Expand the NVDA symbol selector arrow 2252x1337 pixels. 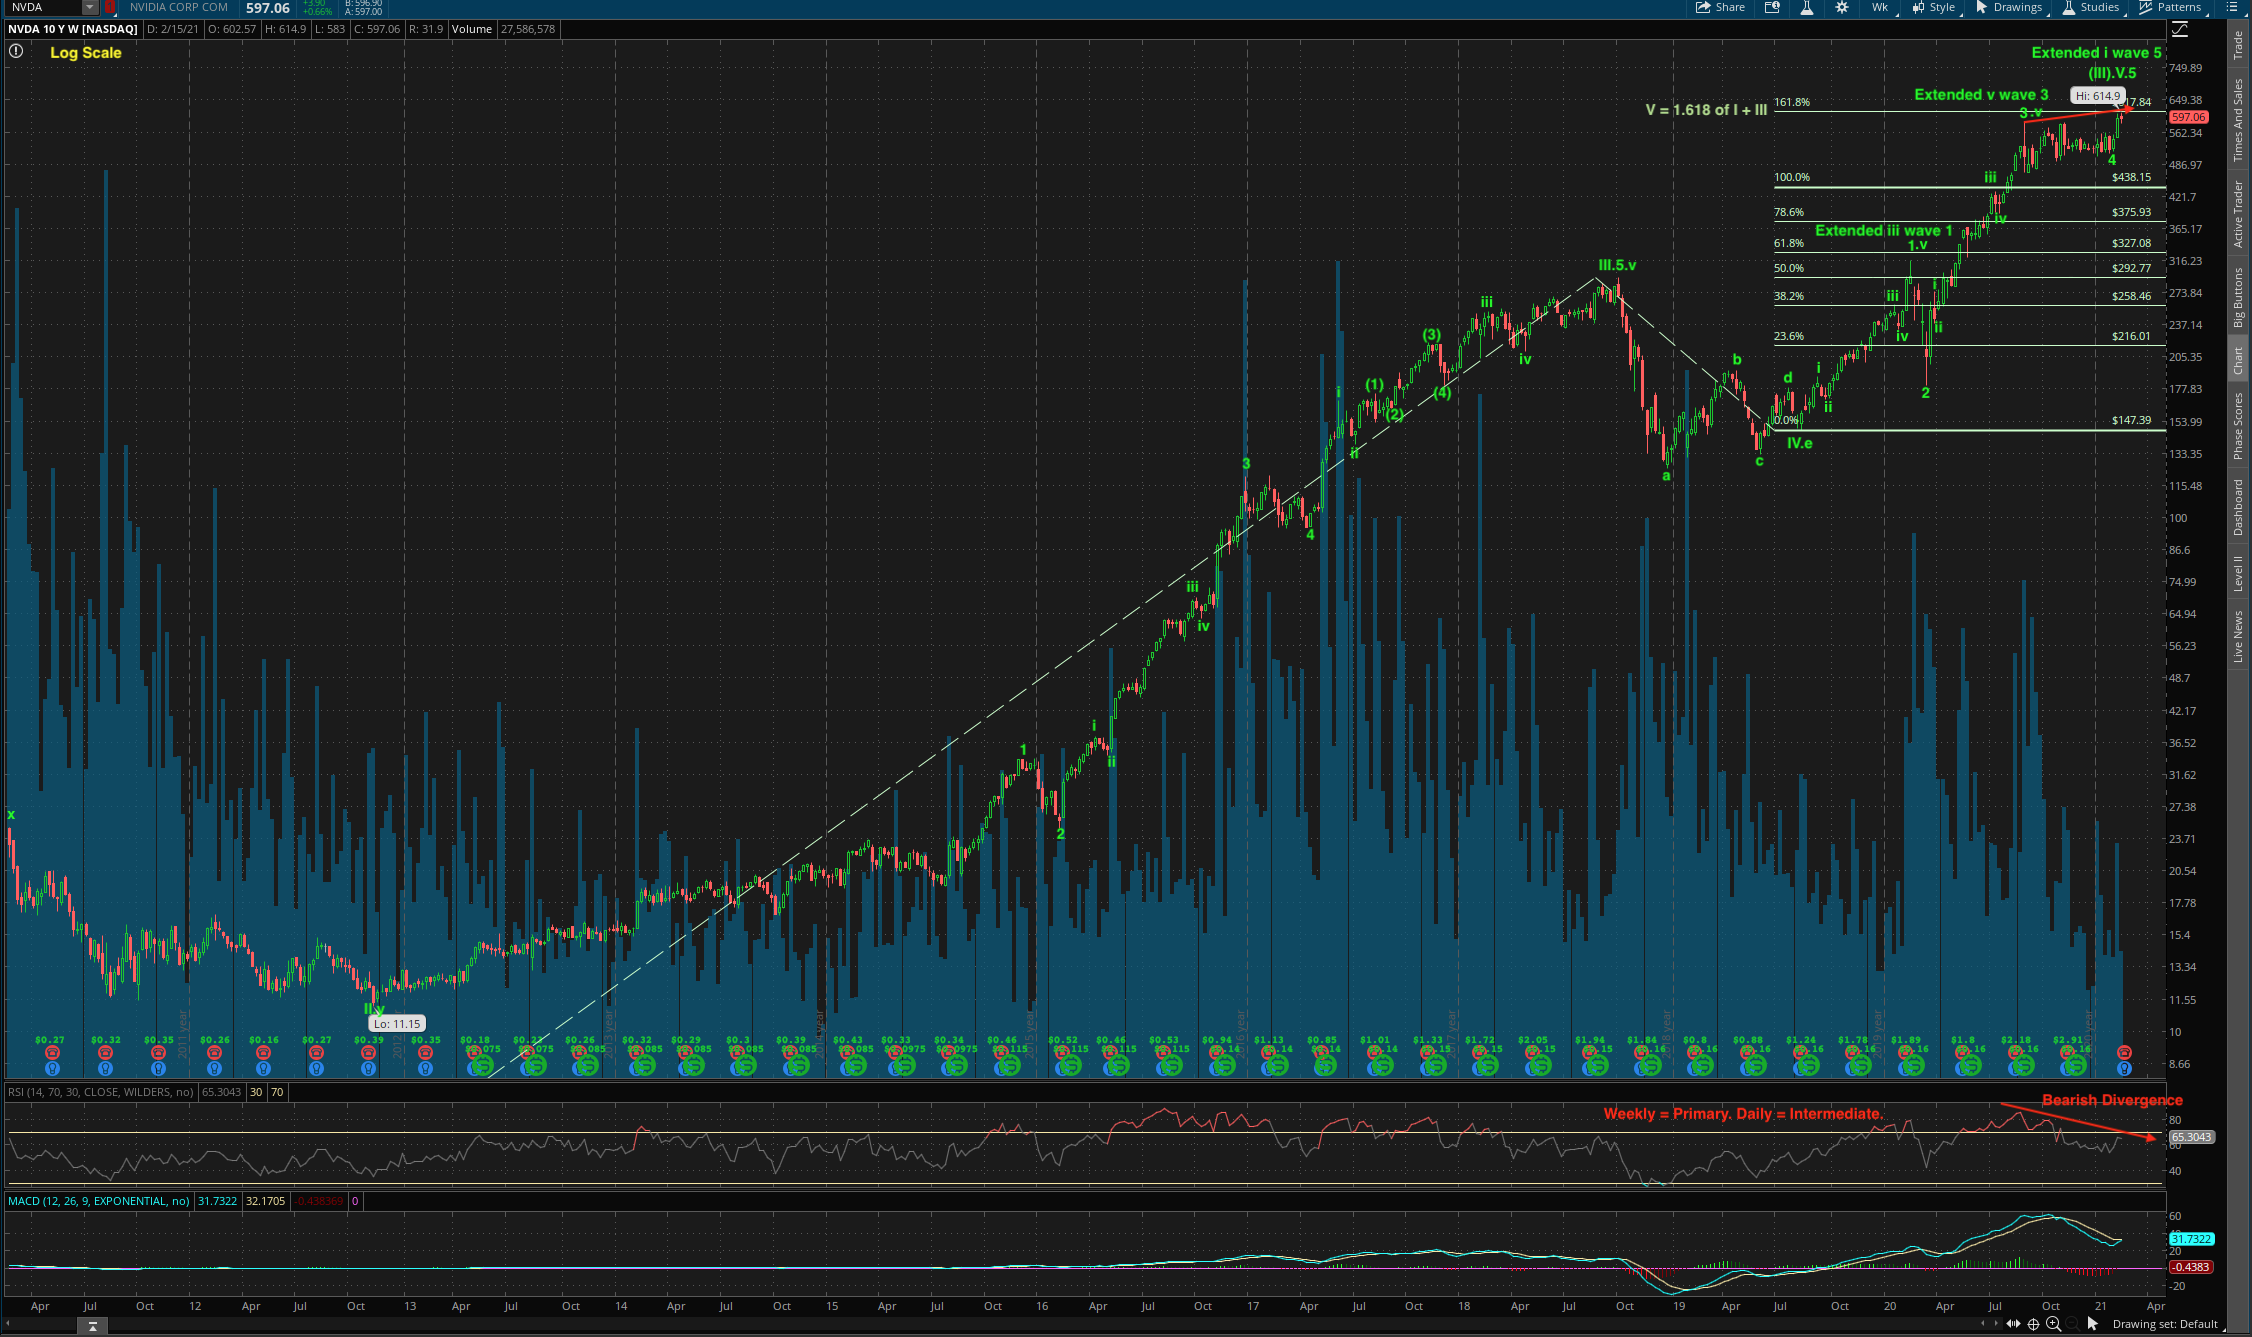[89, 7]
